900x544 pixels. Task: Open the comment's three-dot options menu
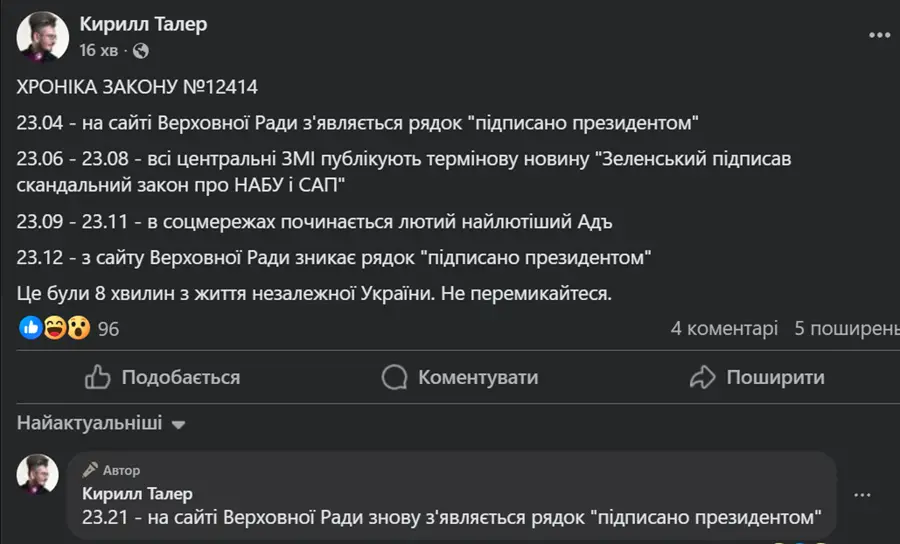(x=862, y=495)
